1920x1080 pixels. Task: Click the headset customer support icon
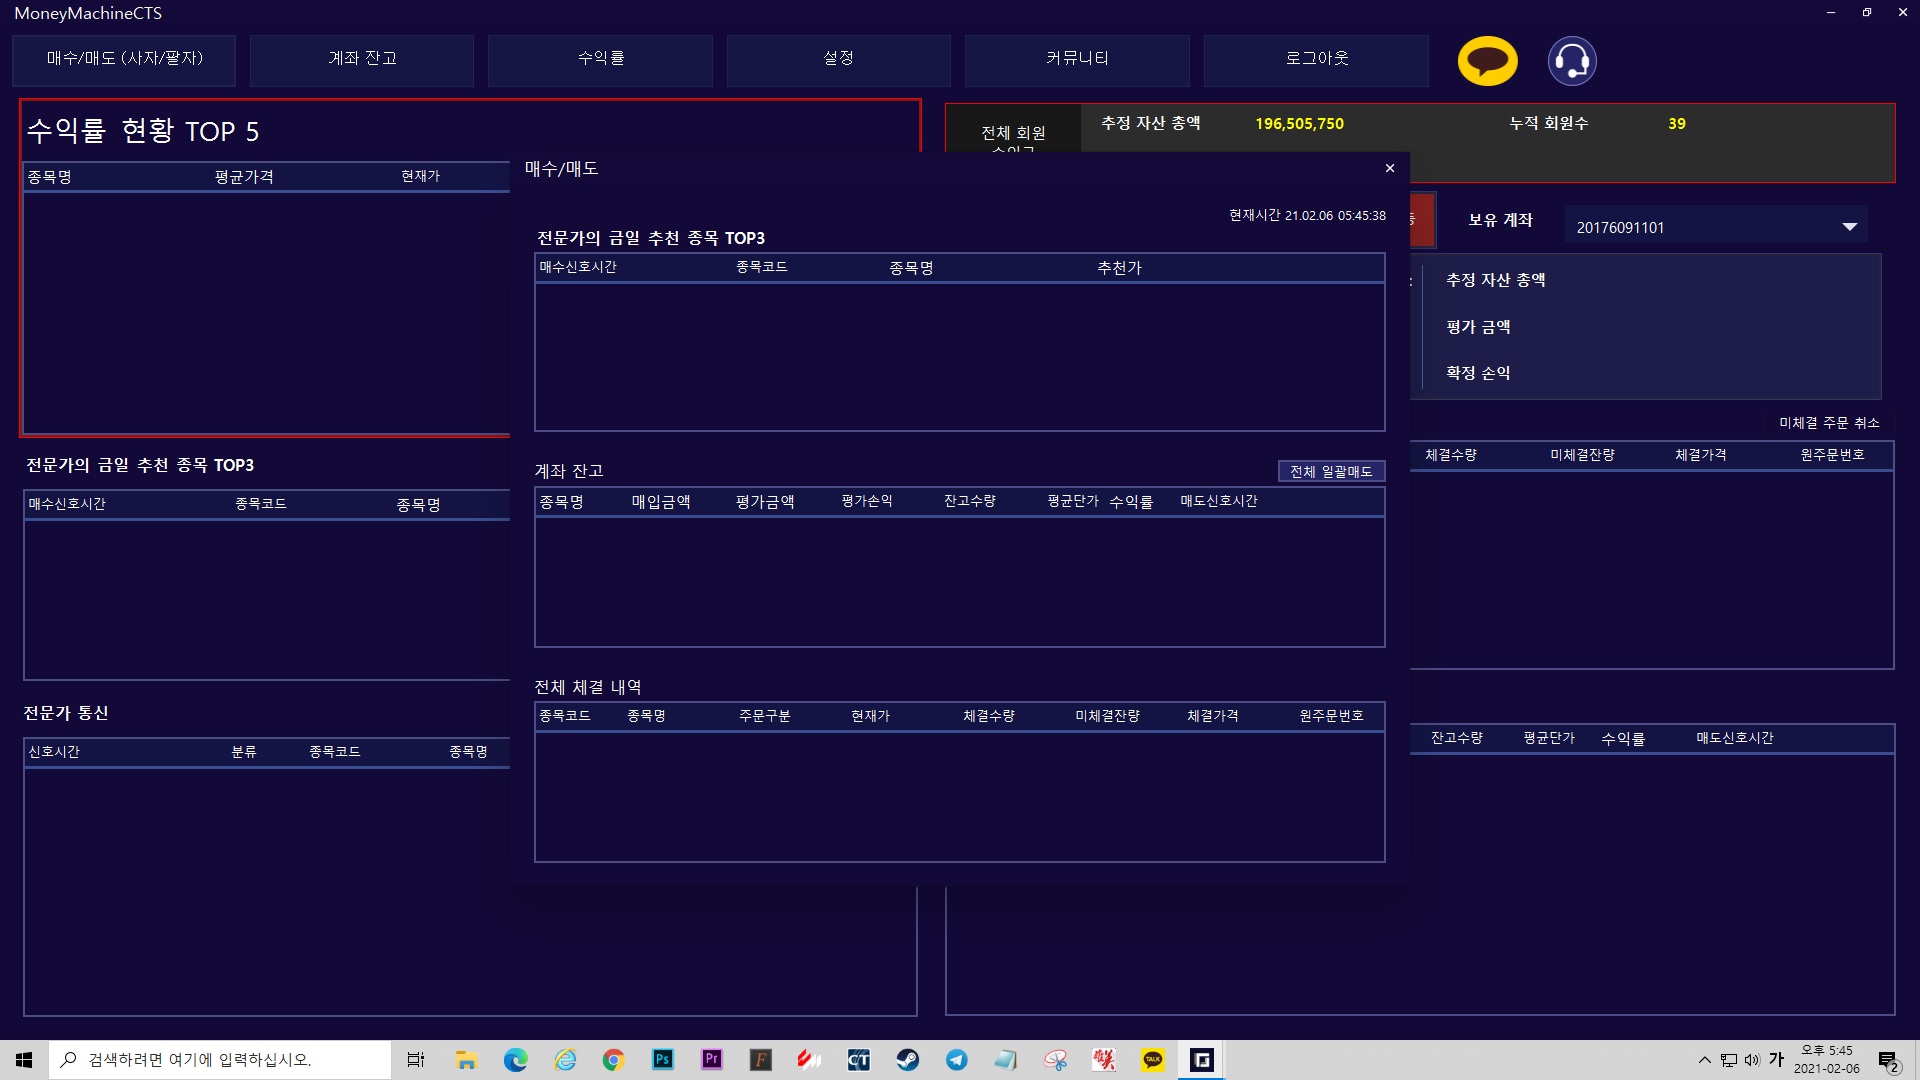[x=1572, y=61]
